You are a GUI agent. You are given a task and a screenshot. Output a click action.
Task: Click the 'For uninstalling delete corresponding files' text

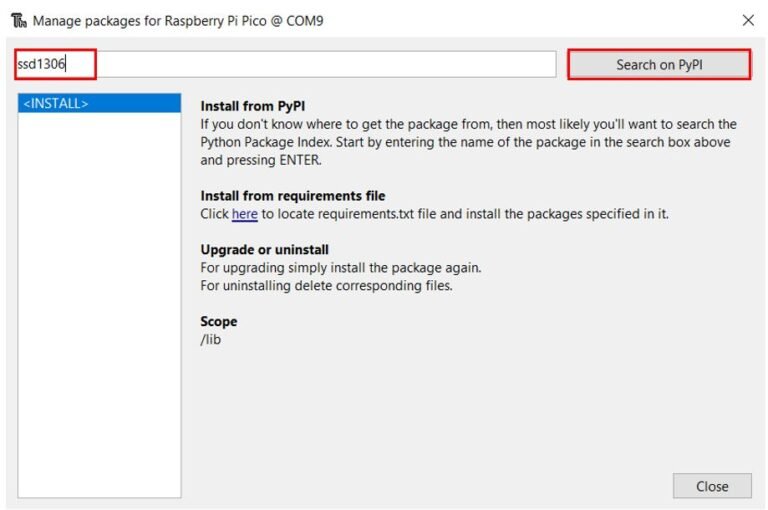[x=326, y=286]
